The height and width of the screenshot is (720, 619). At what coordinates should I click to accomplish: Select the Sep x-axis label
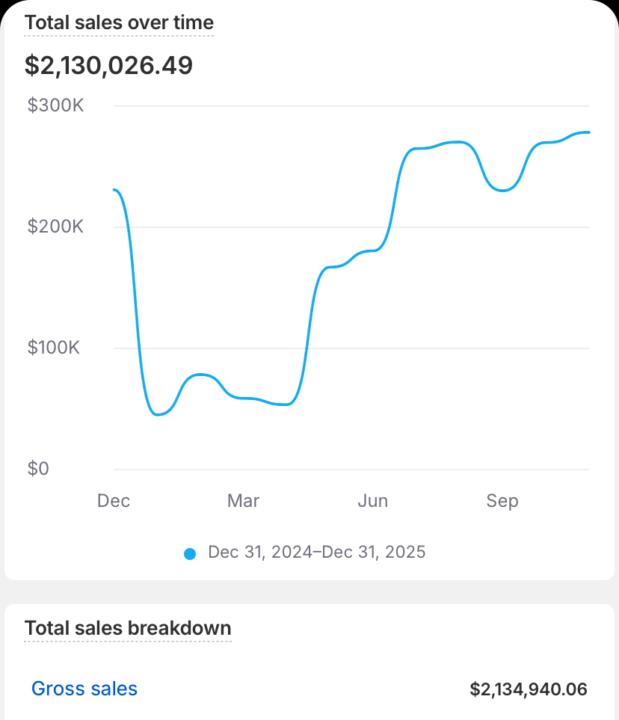(502, 501)
